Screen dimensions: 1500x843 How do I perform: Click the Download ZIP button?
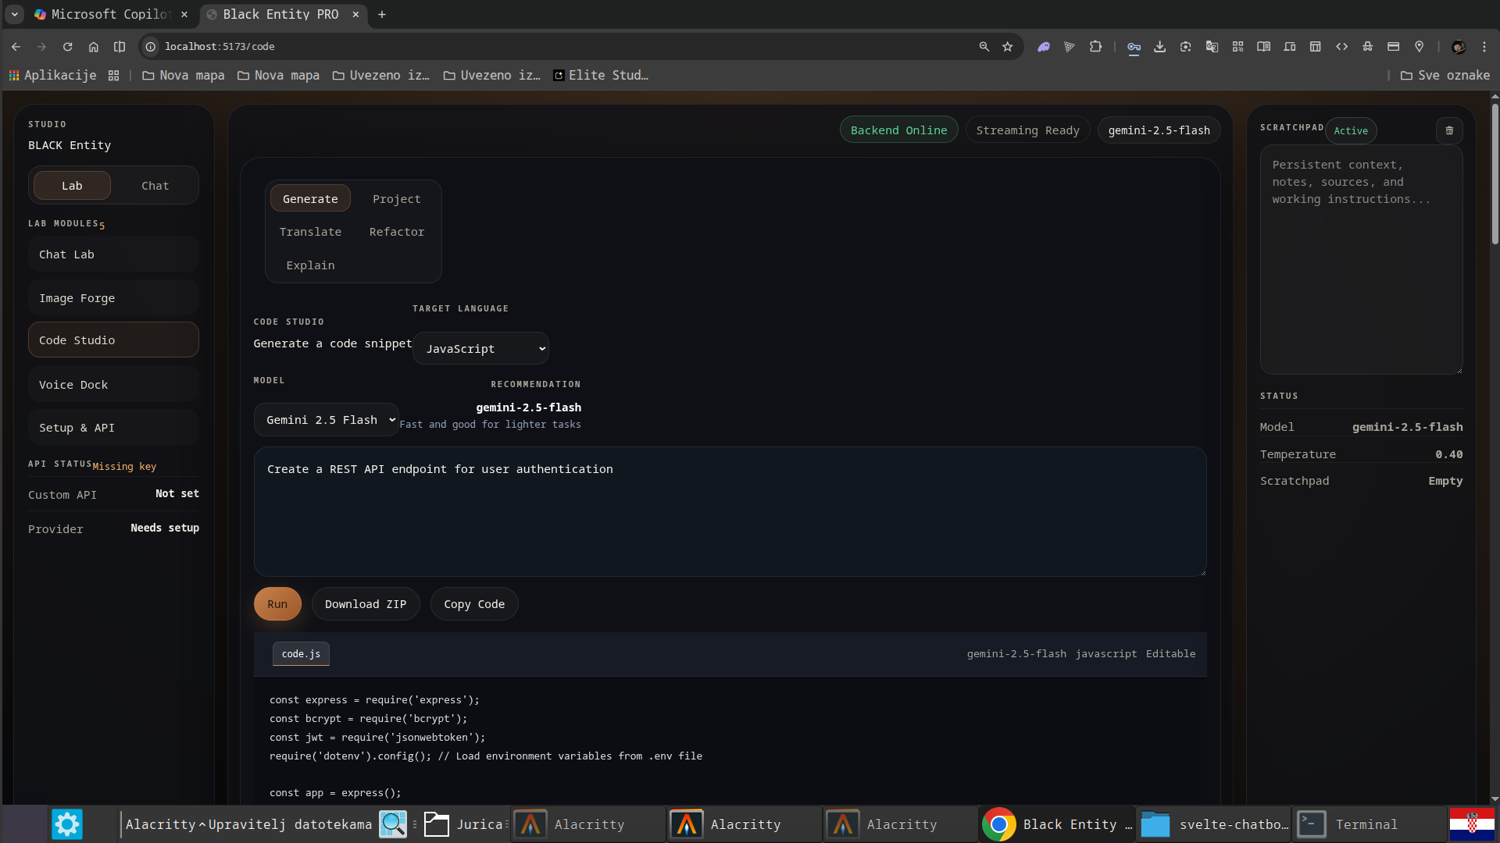365,603
